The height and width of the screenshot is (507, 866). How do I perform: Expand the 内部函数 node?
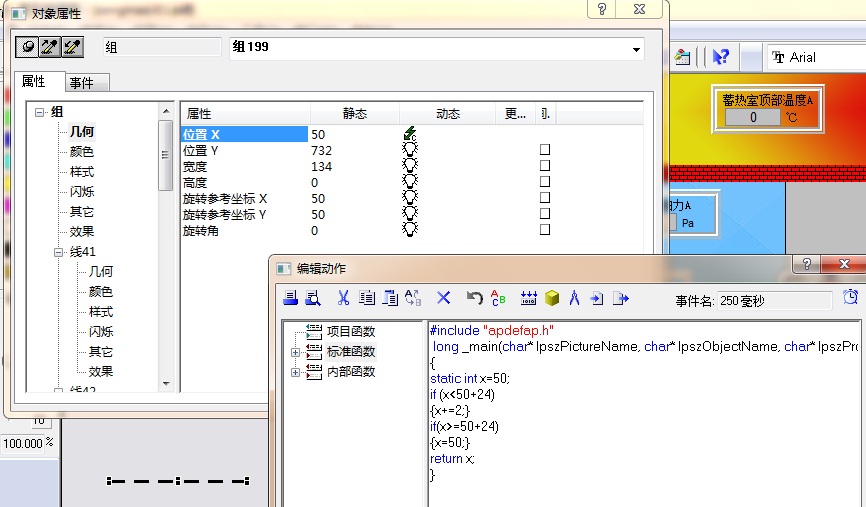coord(295,372)
